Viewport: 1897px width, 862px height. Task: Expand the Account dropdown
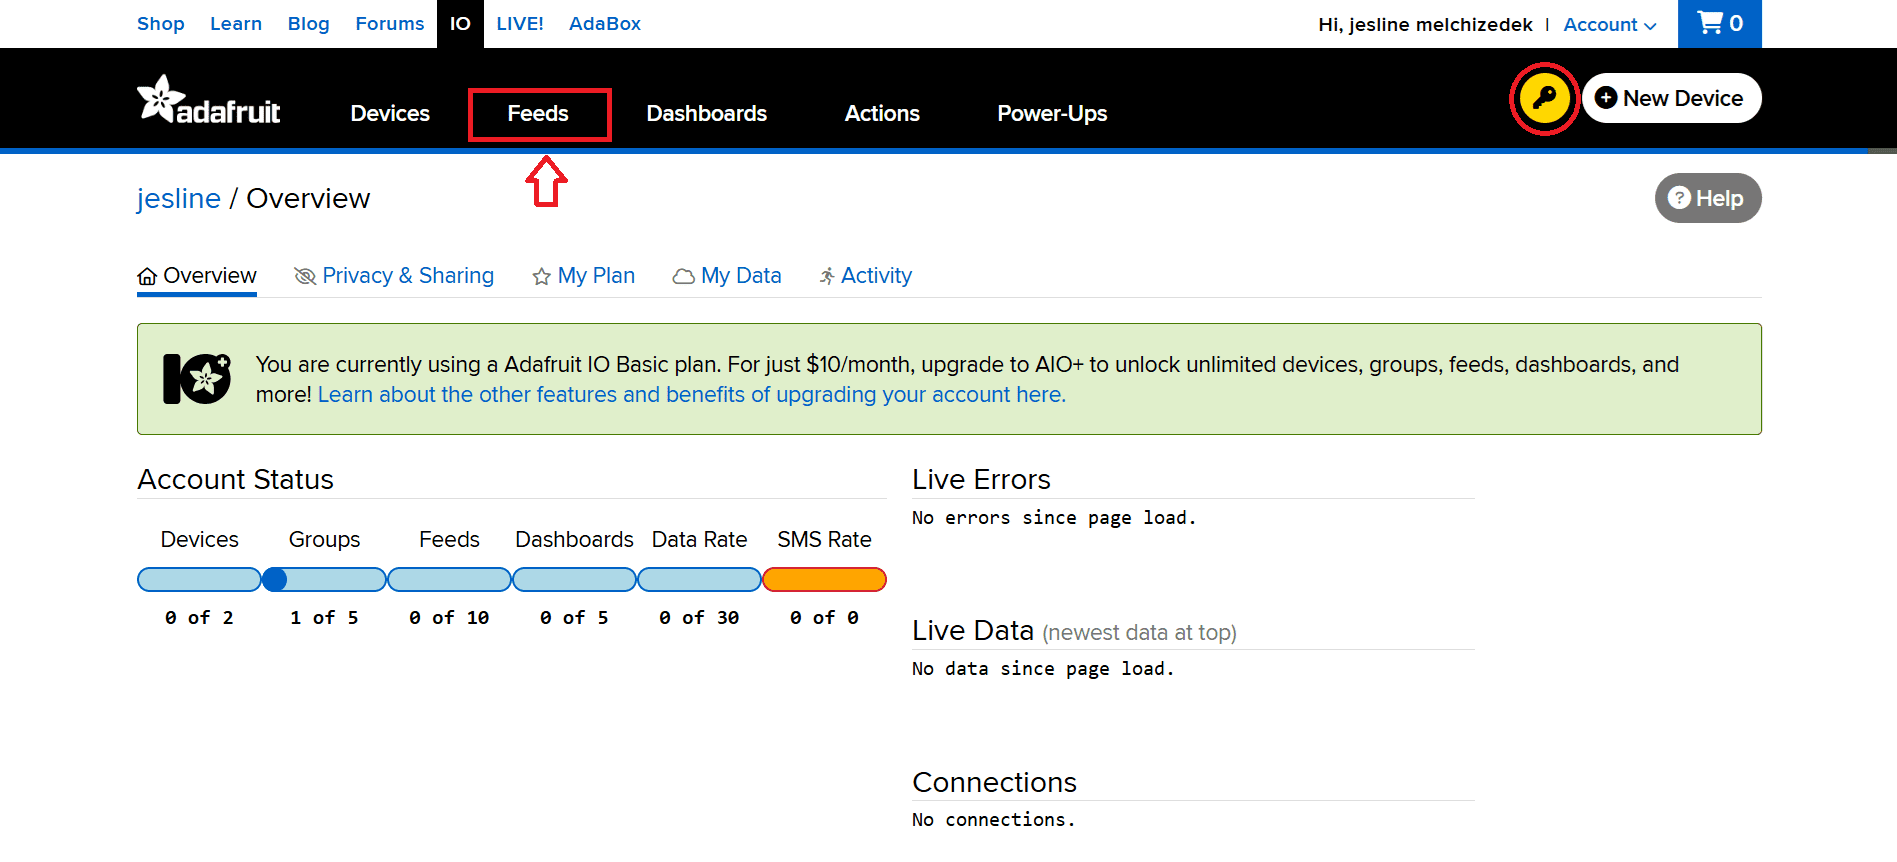[1609, 25]
